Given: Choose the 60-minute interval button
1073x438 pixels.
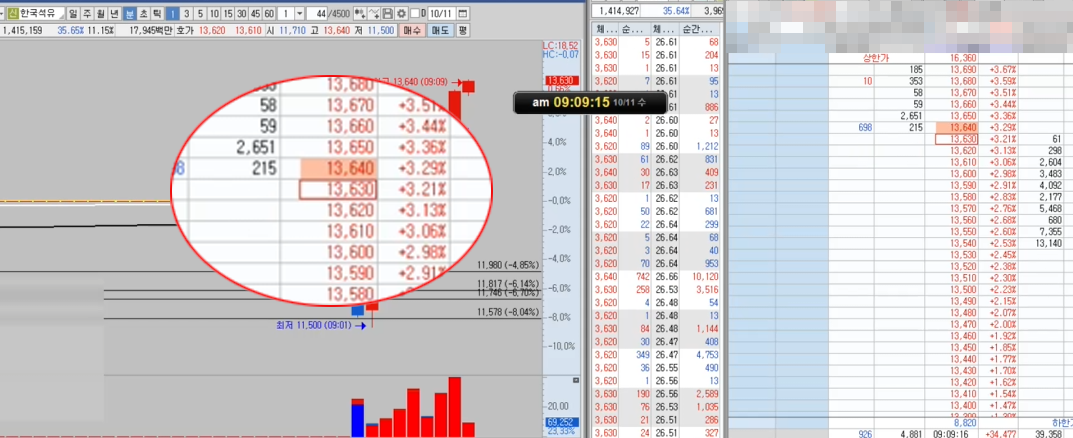Looking at the screenshot, I should [x=270, y=13].
